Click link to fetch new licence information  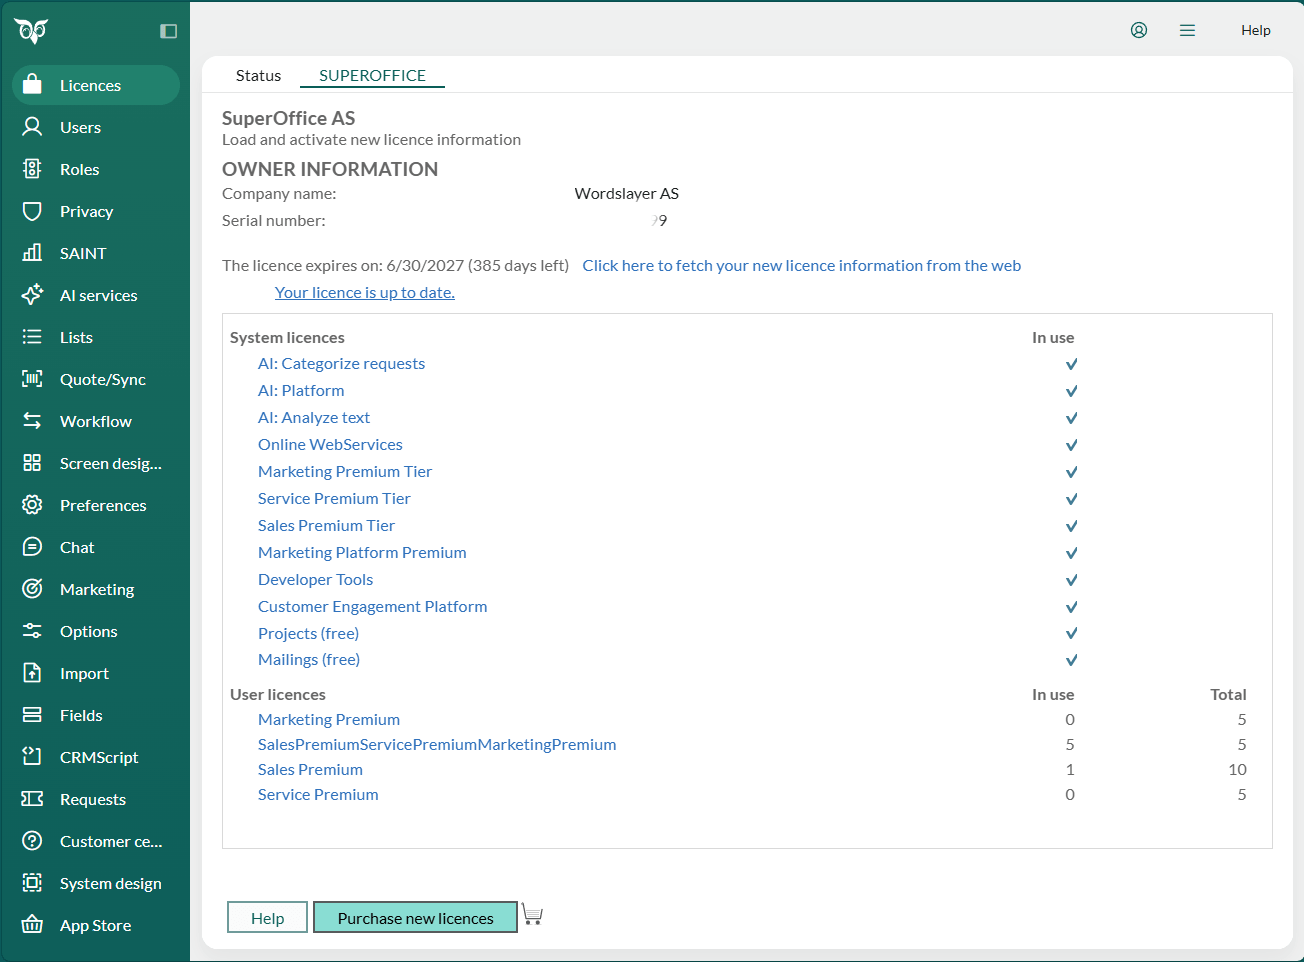pyautogui.click(x=802, y=265)
